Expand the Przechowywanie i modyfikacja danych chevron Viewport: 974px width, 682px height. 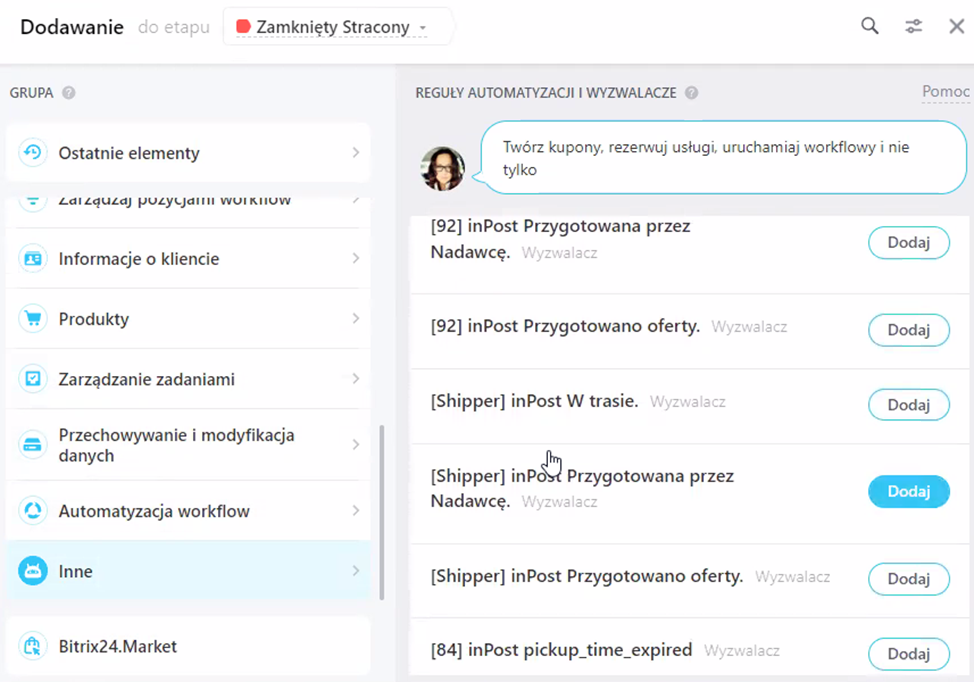click(356, 445)
